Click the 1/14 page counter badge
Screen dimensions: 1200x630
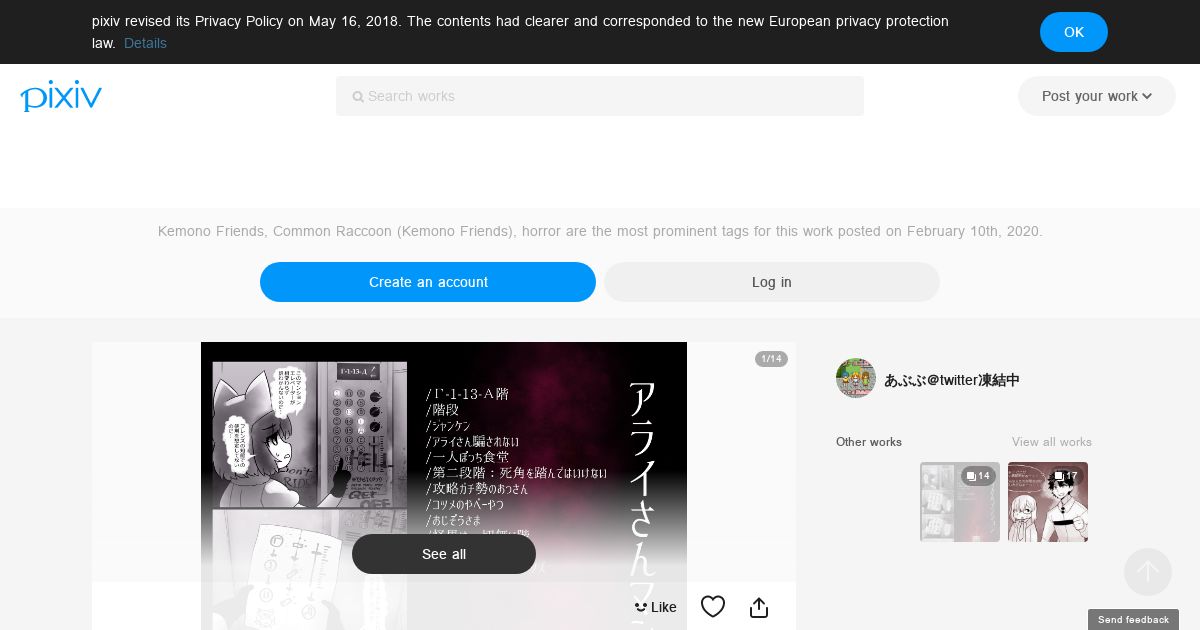click(x=771, y=359)
